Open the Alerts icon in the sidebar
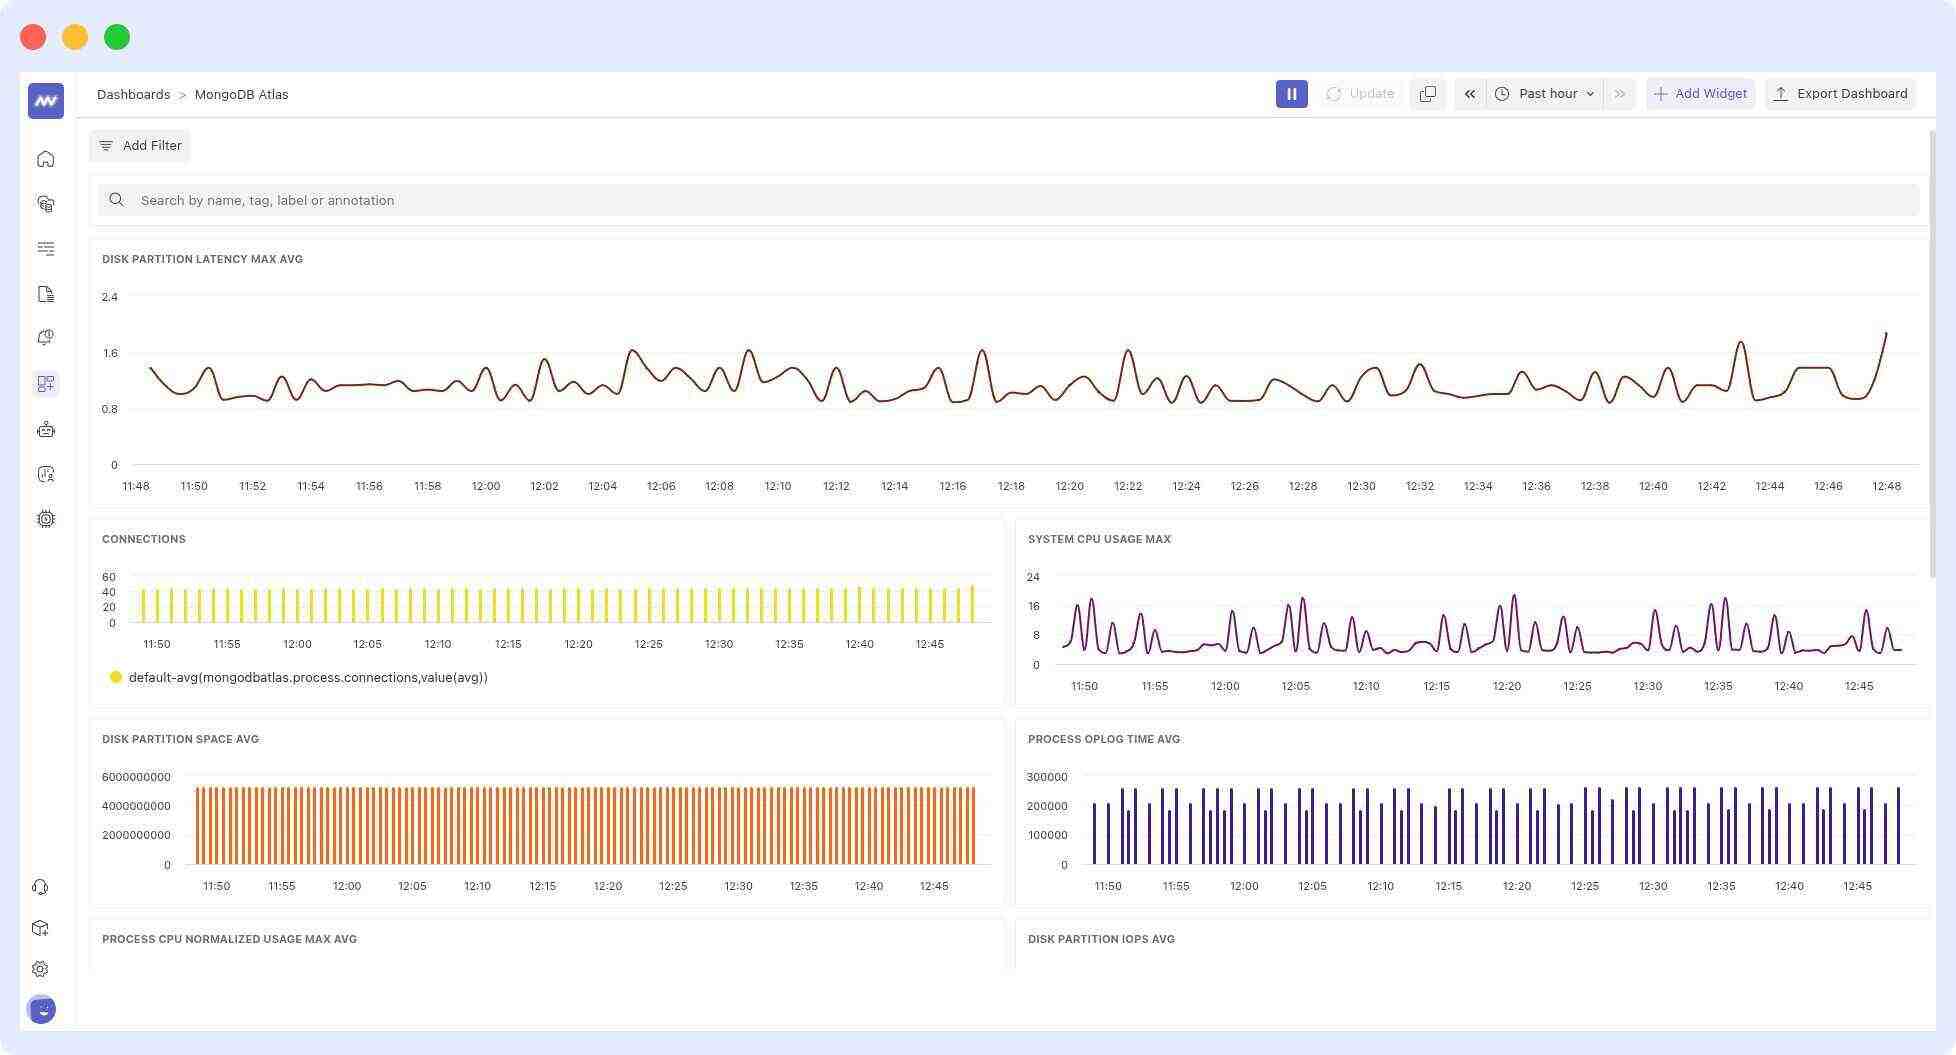 point(45,337)
